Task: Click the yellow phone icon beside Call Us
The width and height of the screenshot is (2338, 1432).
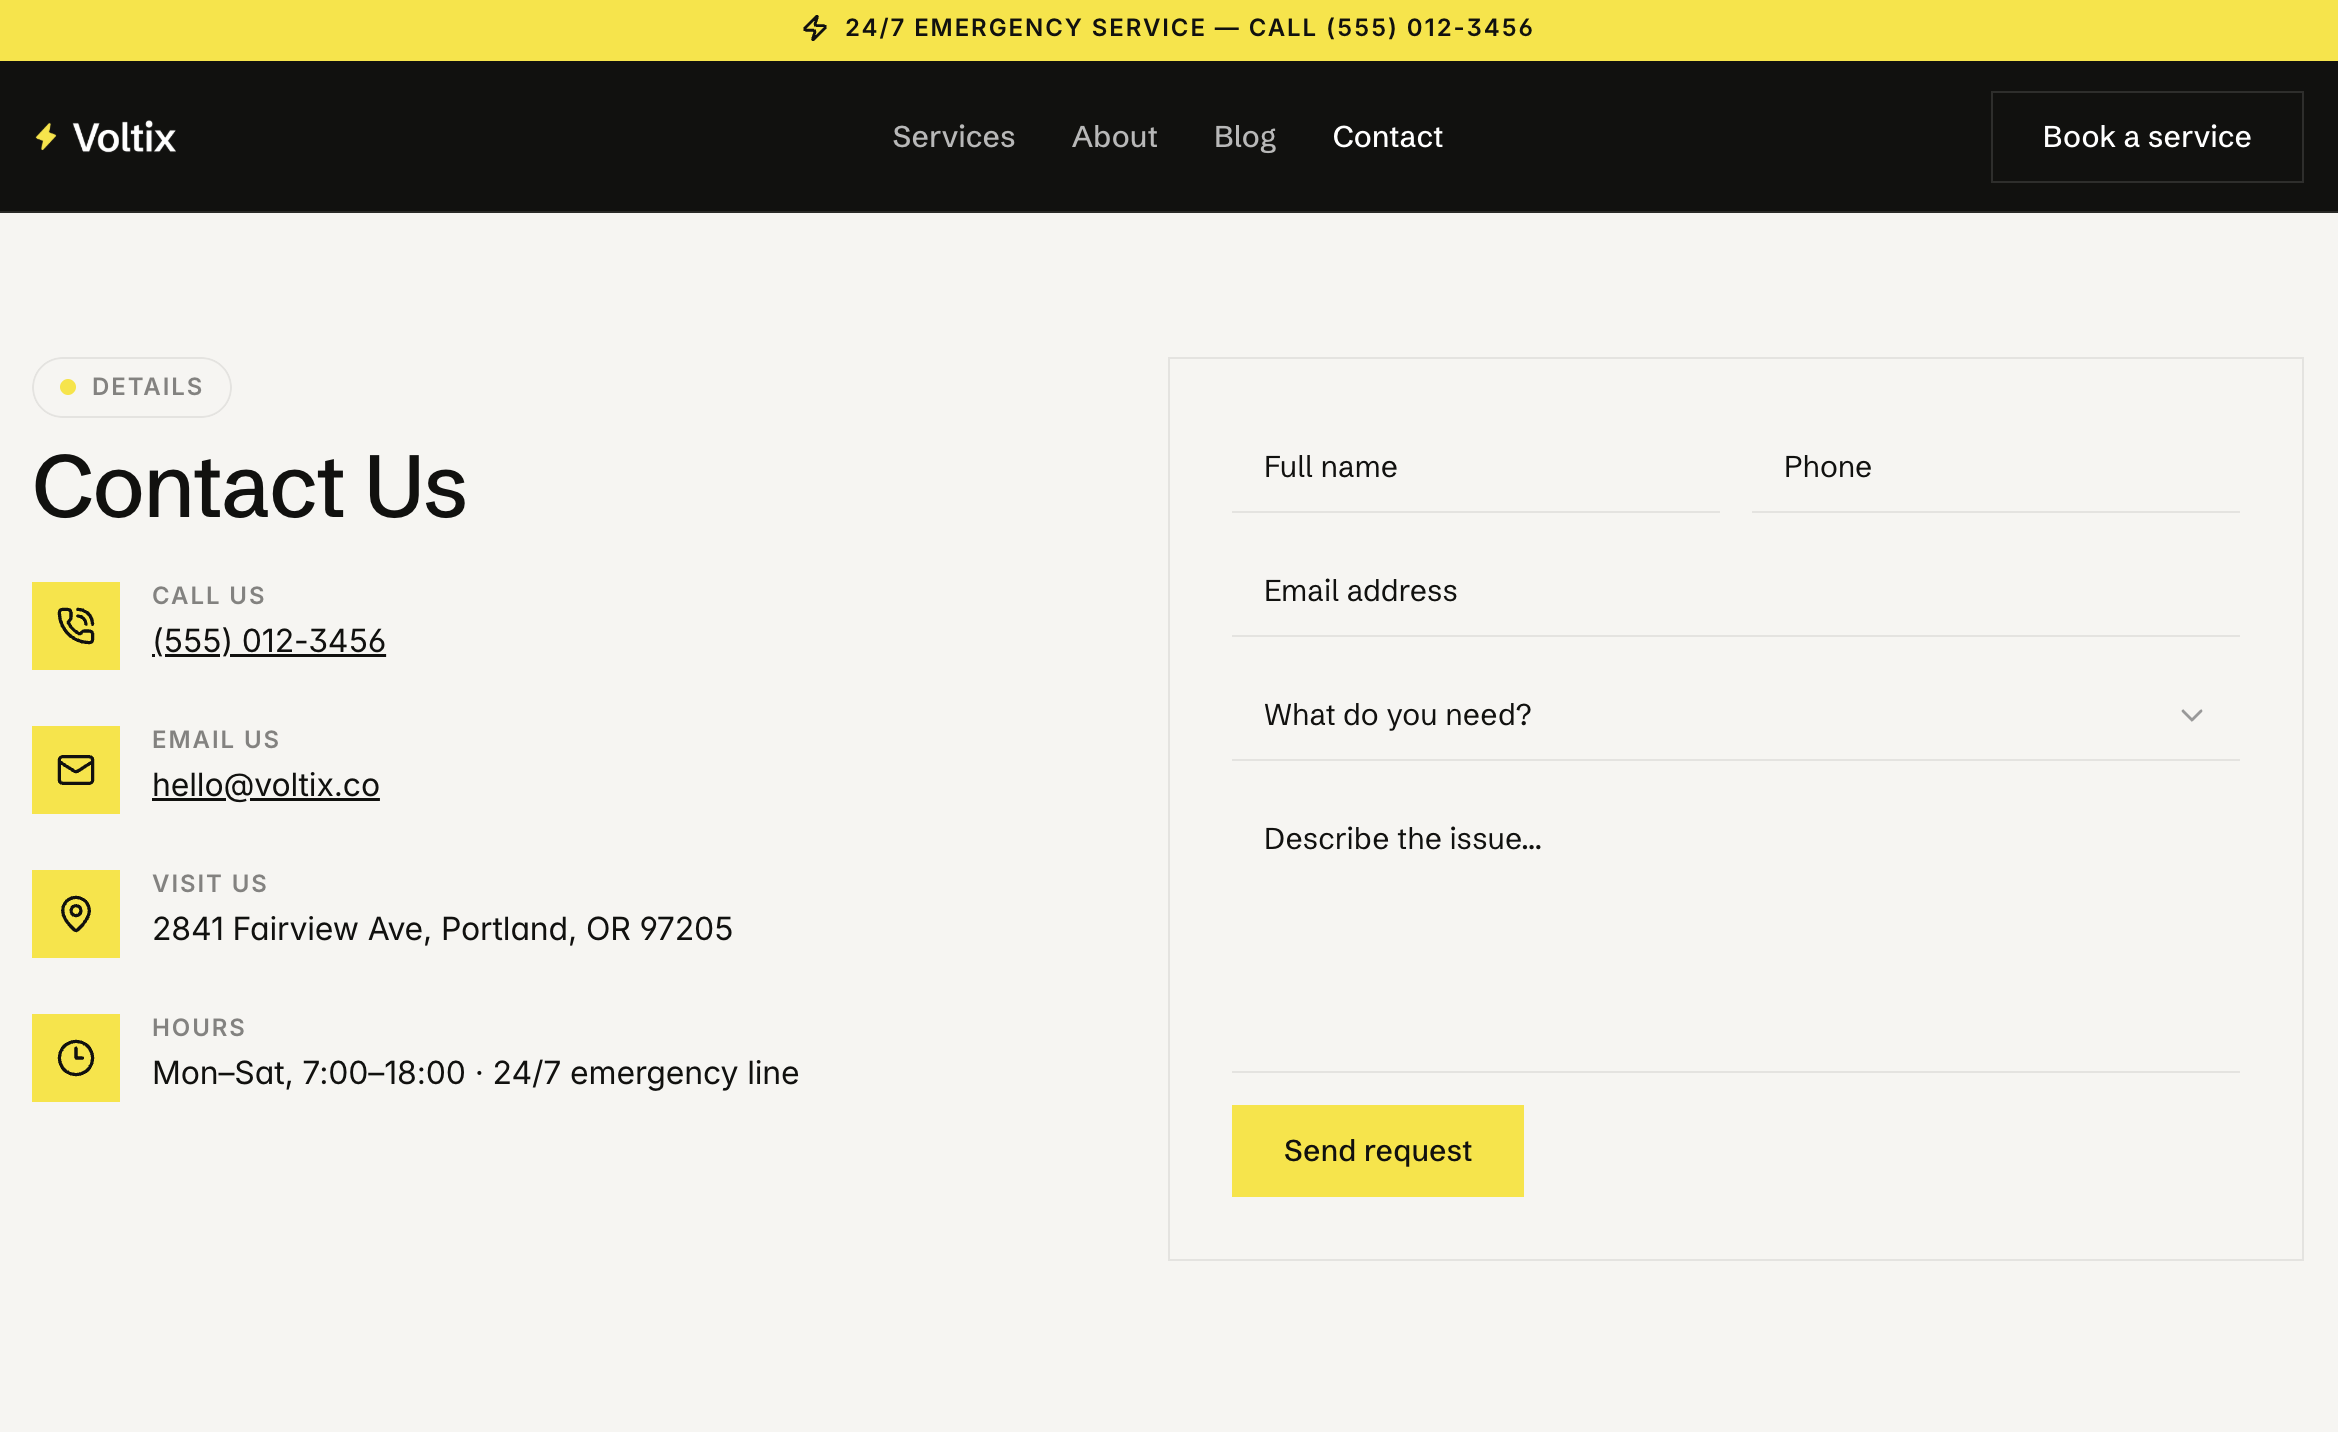Action: tap(76, 626)
